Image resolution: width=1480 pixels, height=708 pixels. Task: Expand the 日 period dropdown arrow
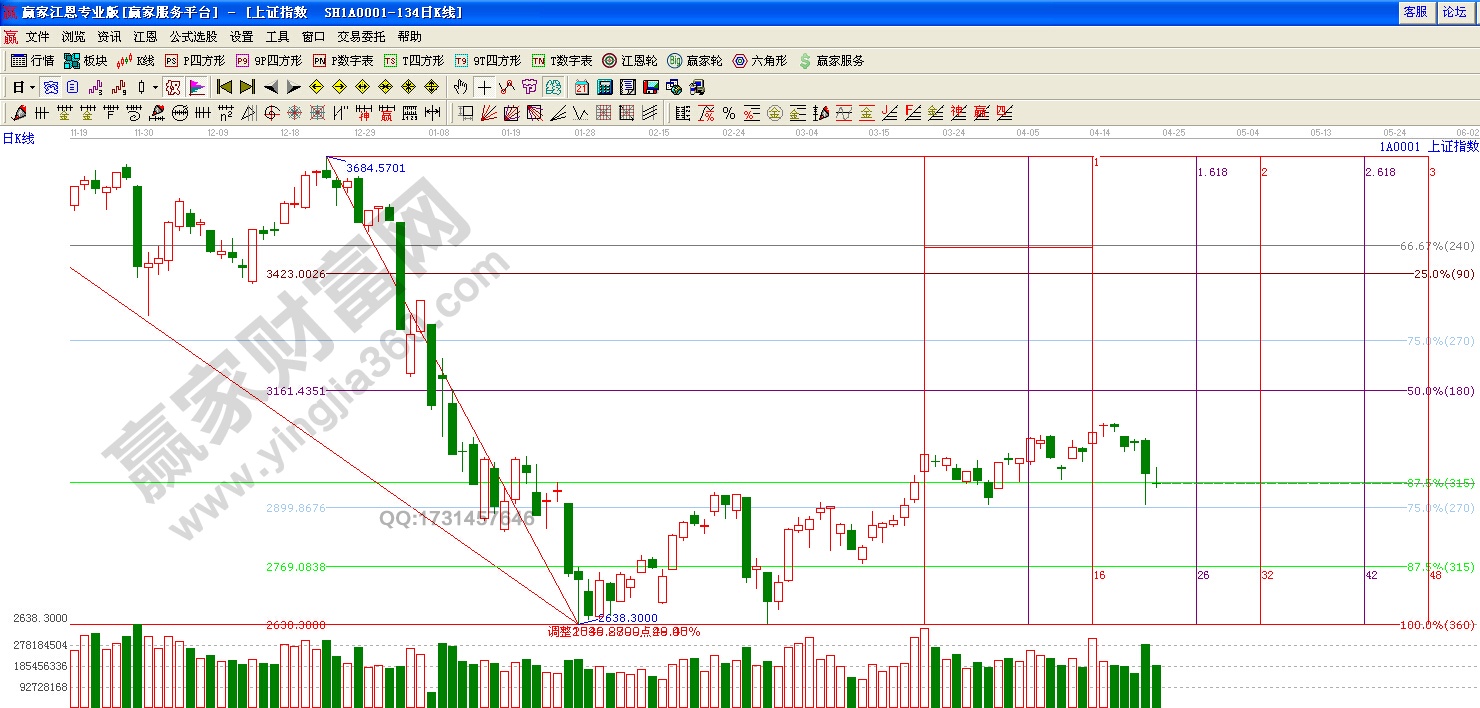click(32, 87)
